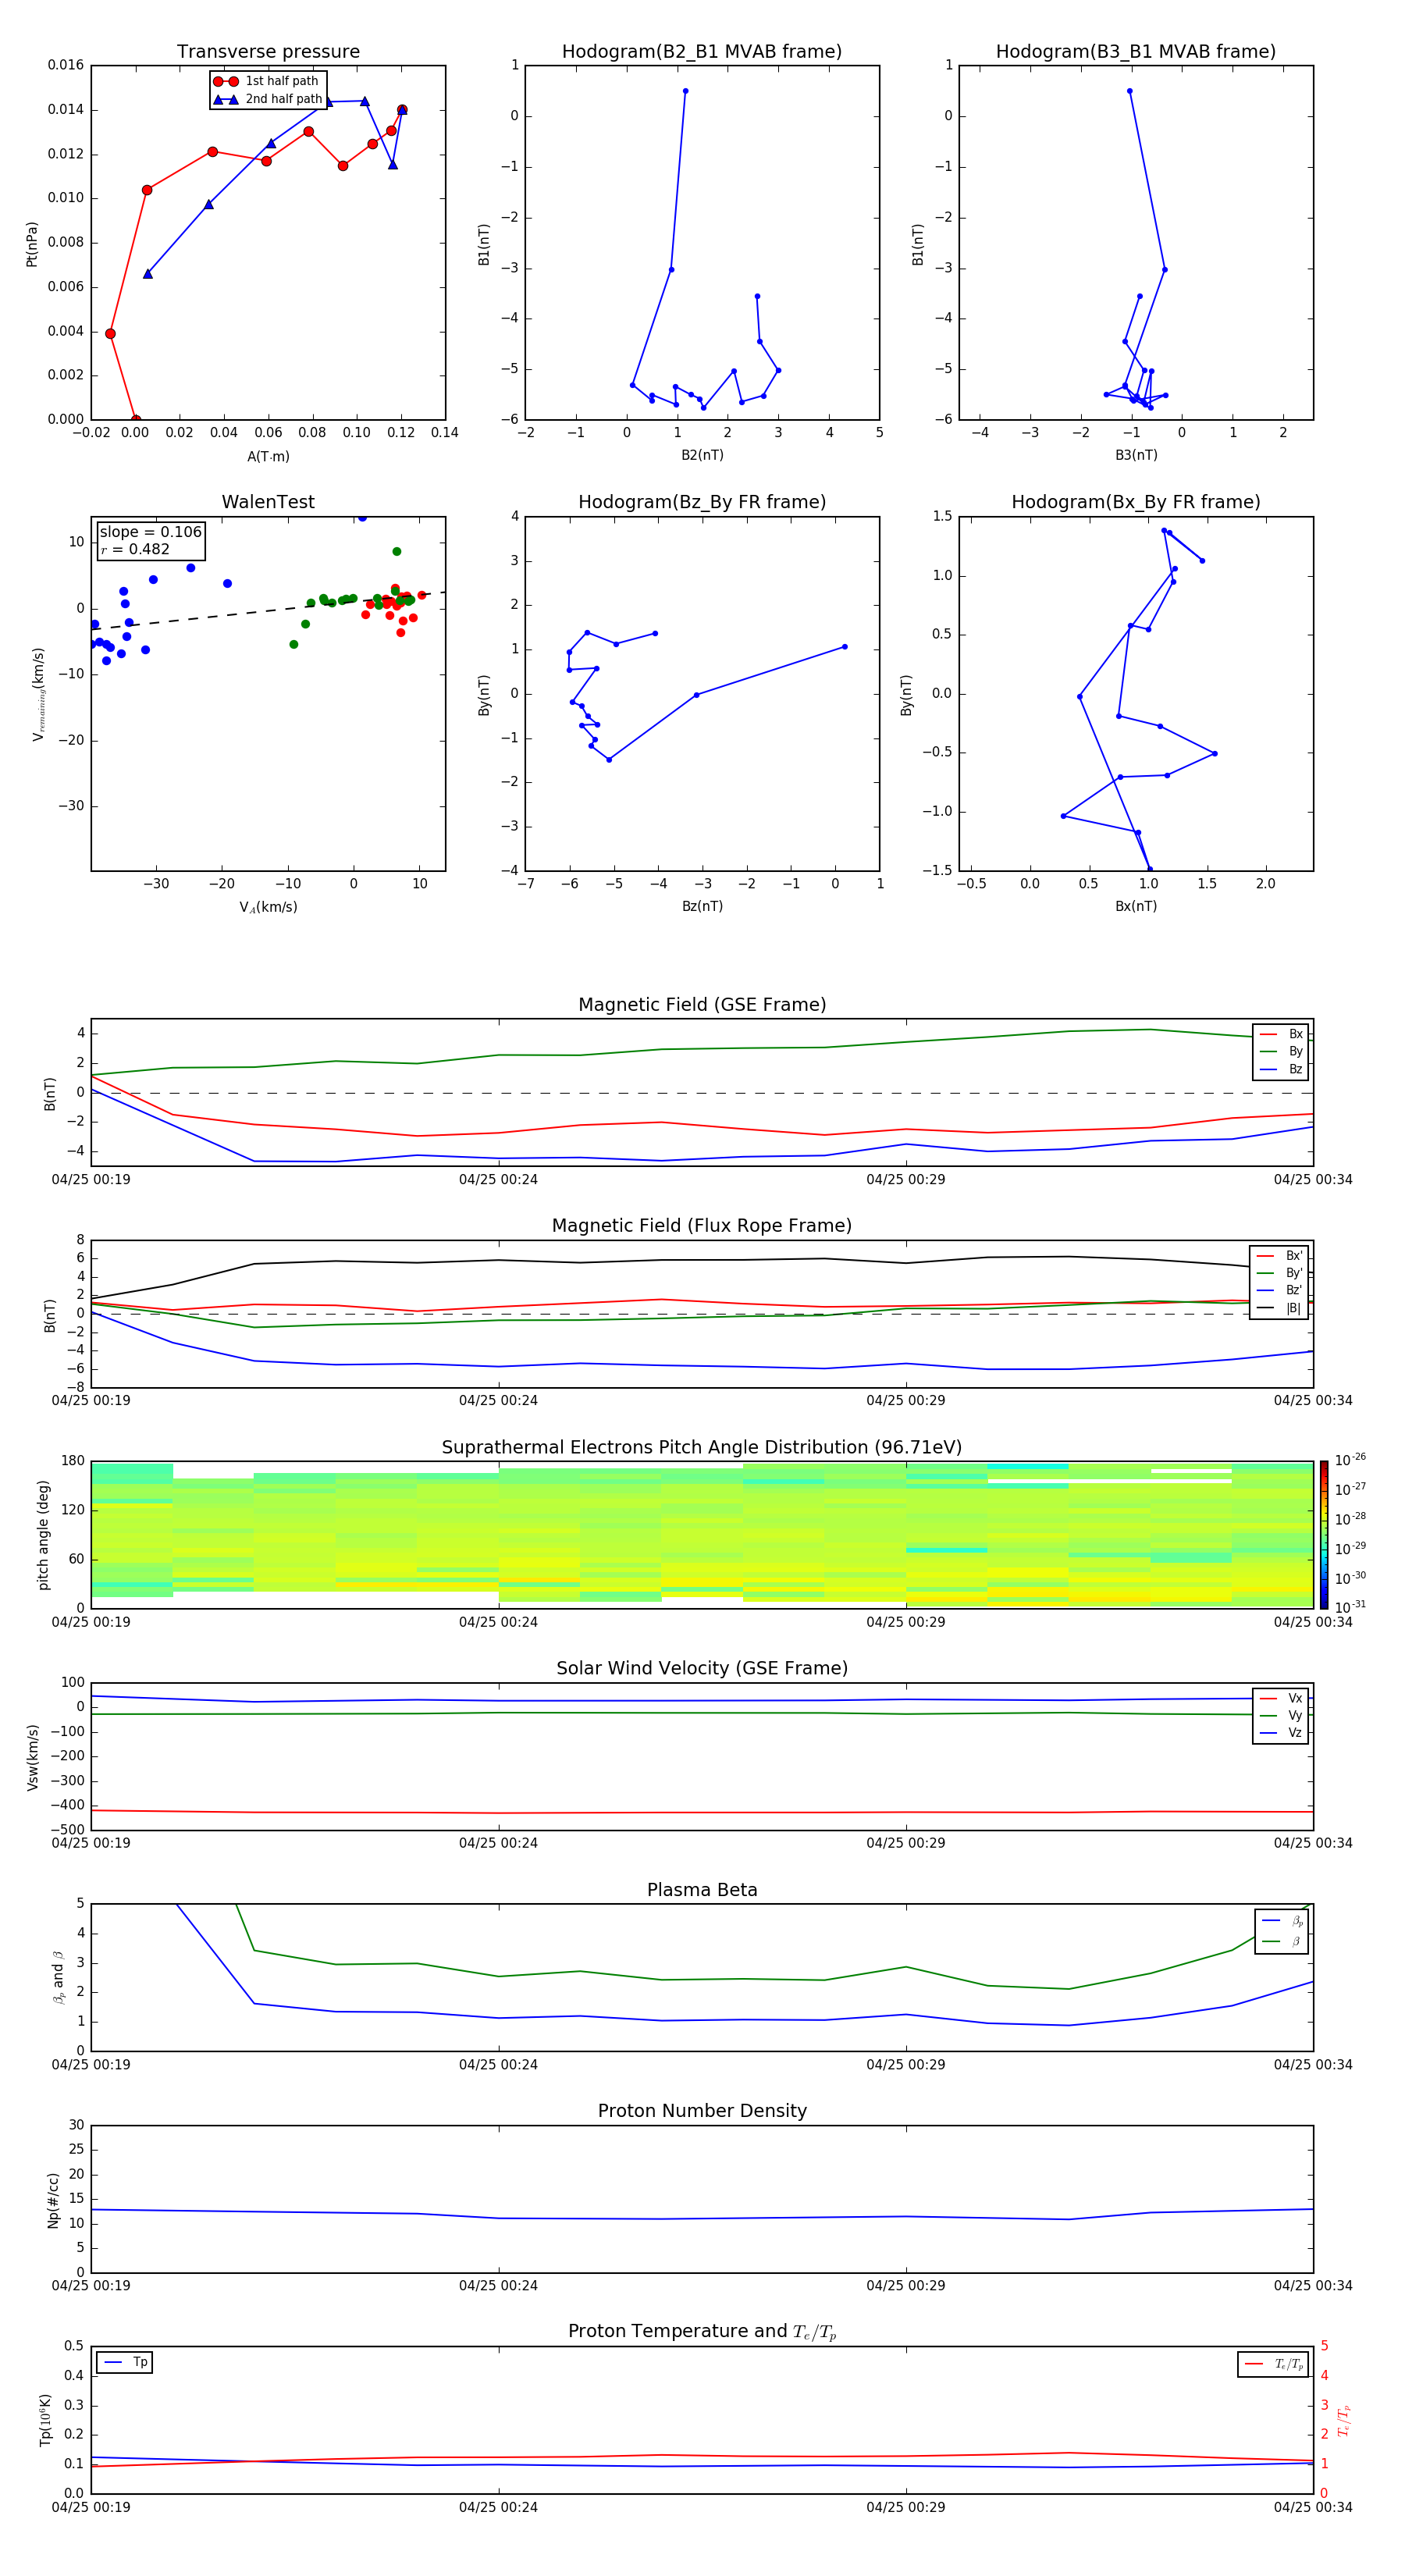Viewport: 1405px width, 2576px height.
Task: Select the "slope = 0.106" annotation
Action: [x=150, y=532]
